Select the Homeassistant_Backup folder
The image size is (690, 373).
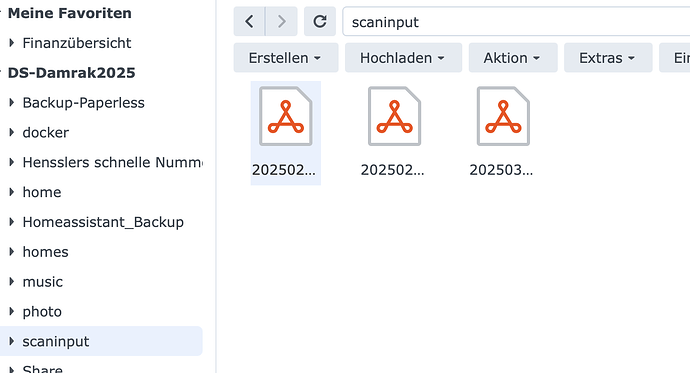pos(103,222)
